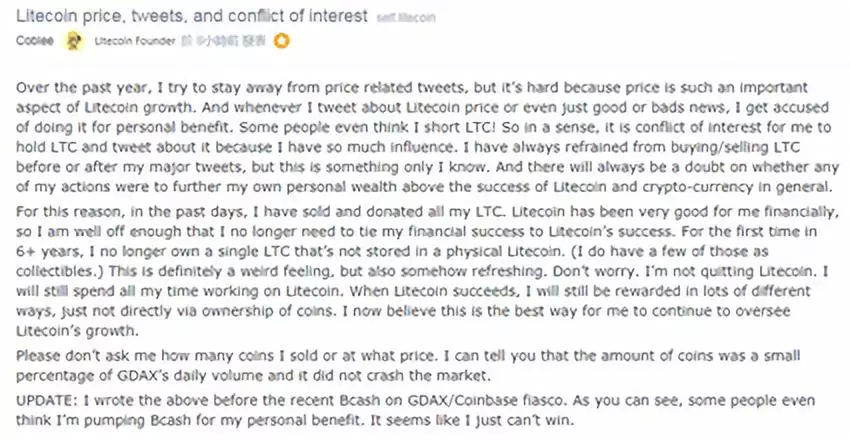This screenshot has height=440, width=850.
Task: Click the Litecoin Founder flair label
Action: [x=135, y=41]
